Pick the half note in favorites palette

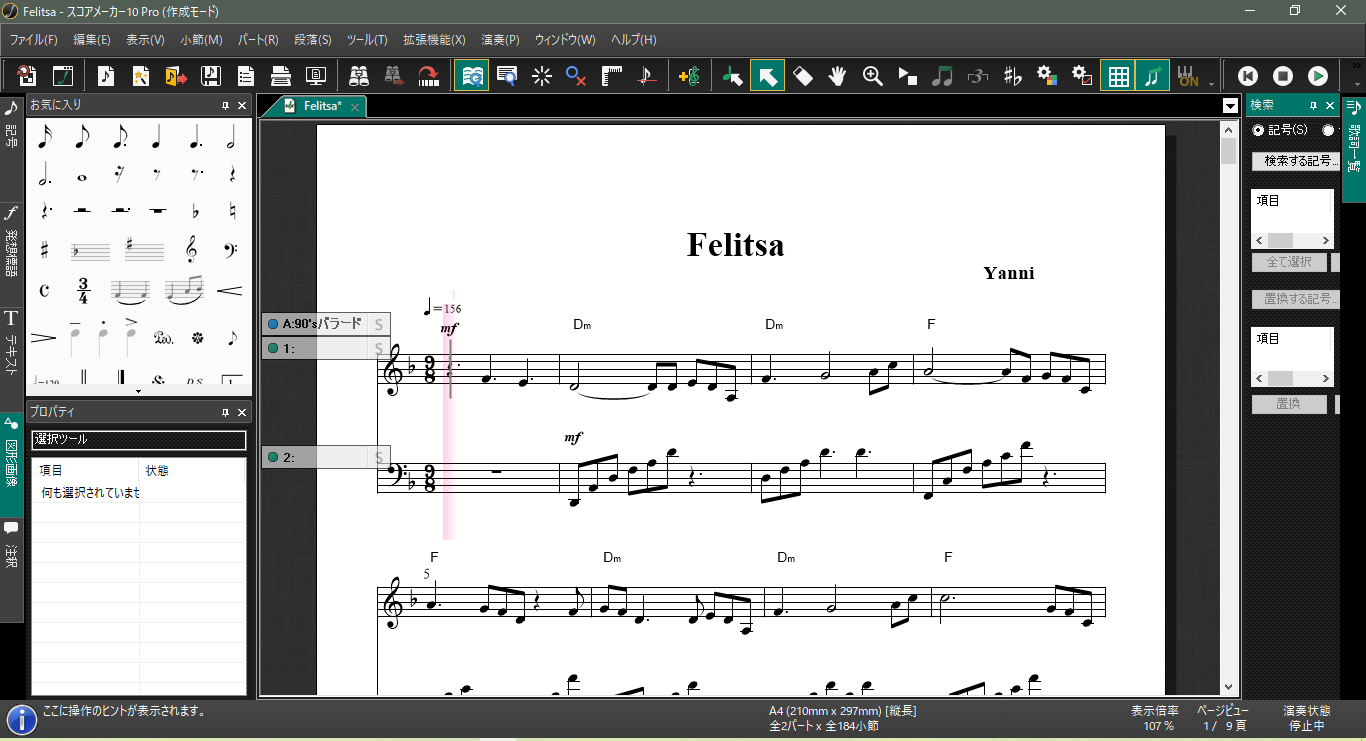[x=232, y=137]
